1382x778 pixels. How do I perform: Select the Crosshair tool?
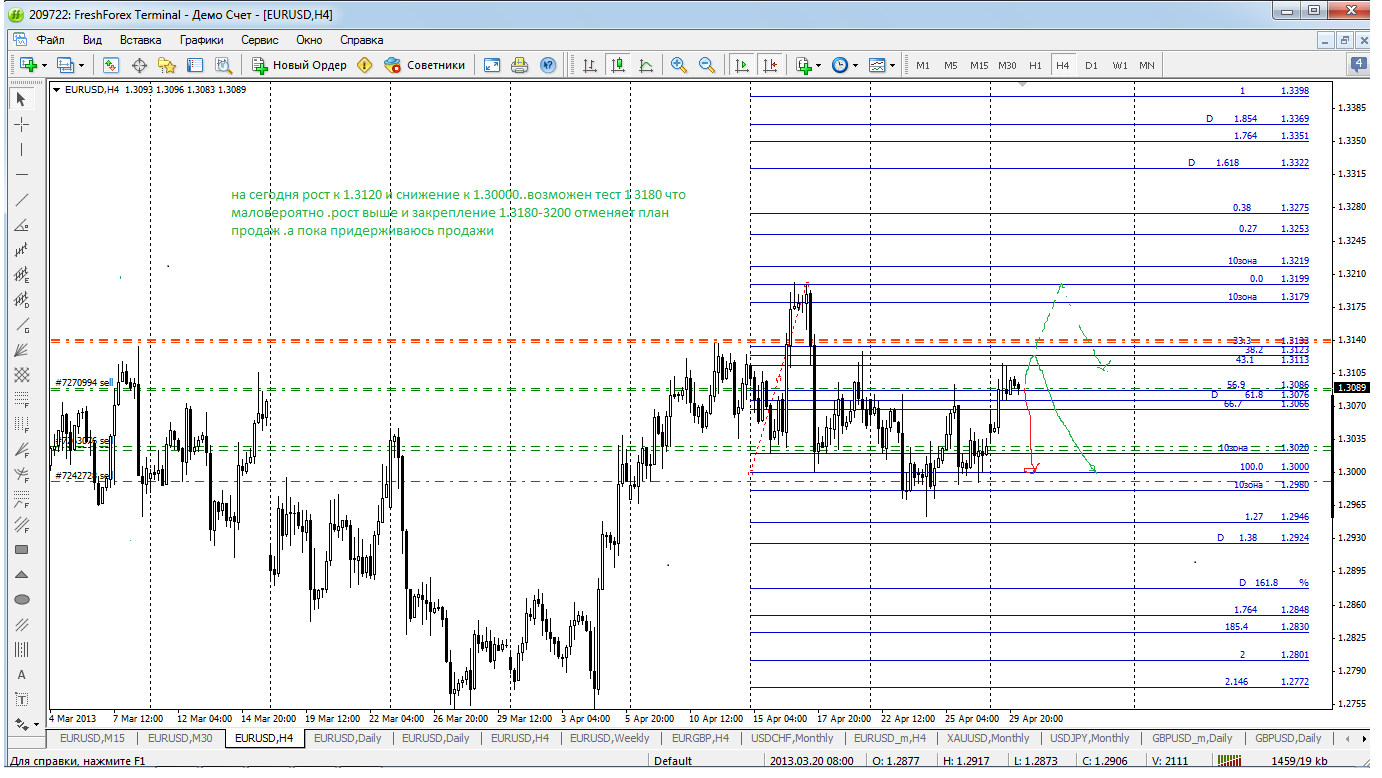[22, 124]
